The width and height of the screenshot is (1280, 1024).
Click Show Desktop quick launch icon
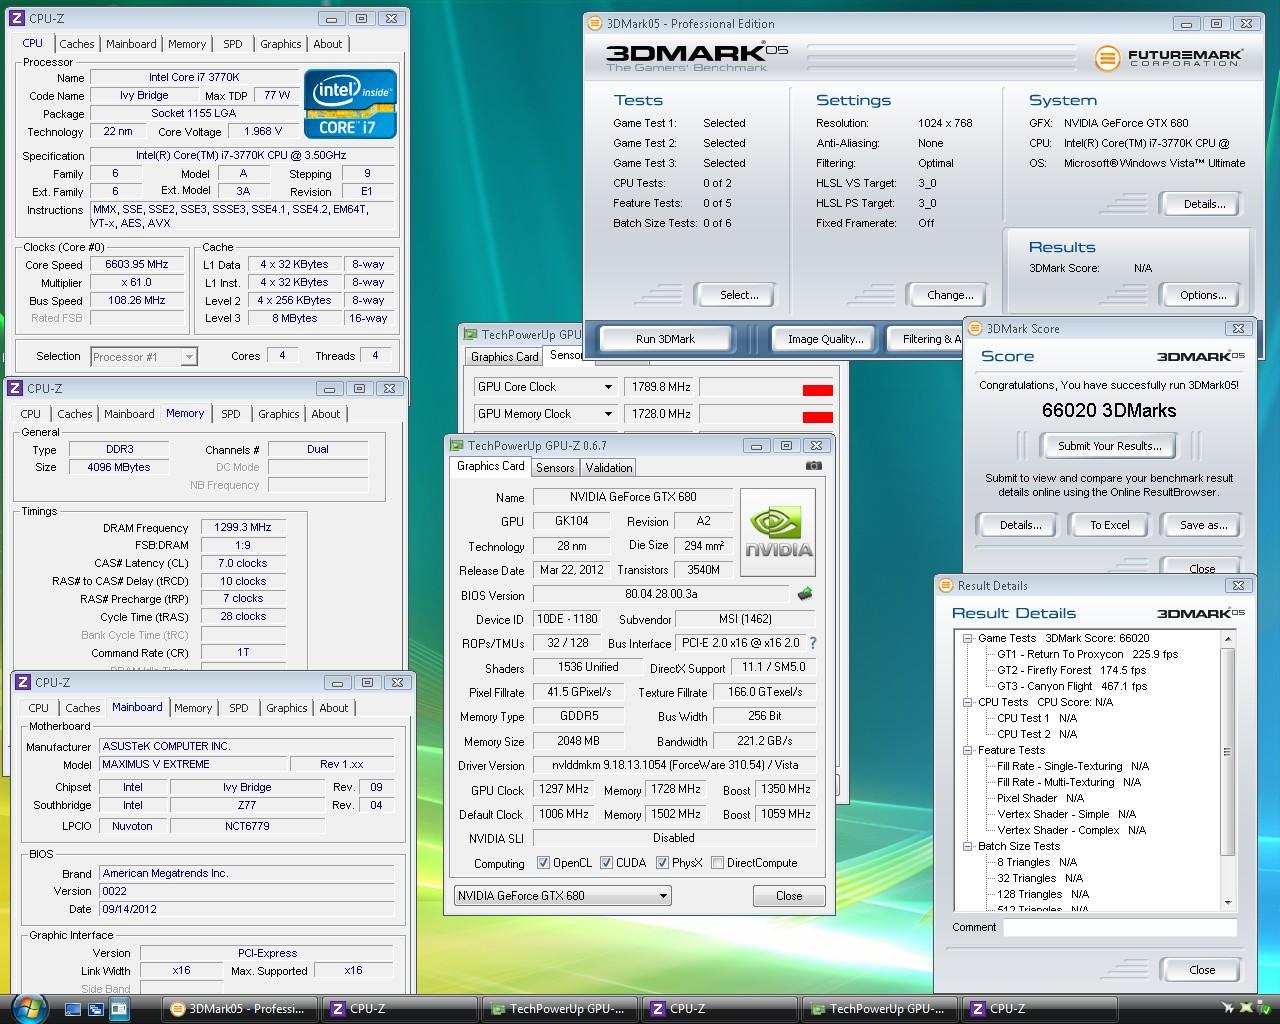coord(75,1009)
